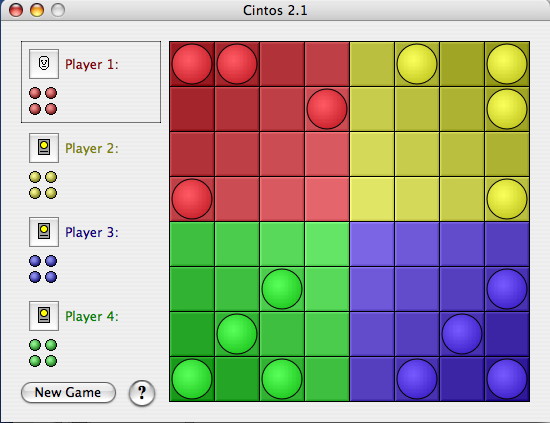Image resolution: width=550 pixels, height=423 pixels.
Task: Click the 'Player 4:' label
Action: click(92, 316)
